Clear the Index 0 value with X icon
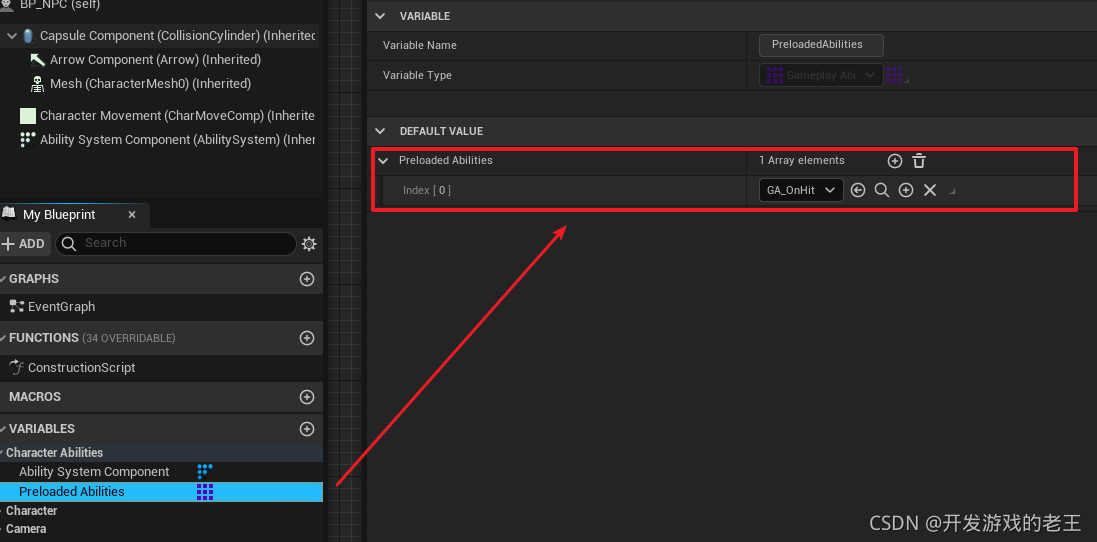The width and height of the screenshot is (1097, 542). pyautogui.click(x=929, y=190)
